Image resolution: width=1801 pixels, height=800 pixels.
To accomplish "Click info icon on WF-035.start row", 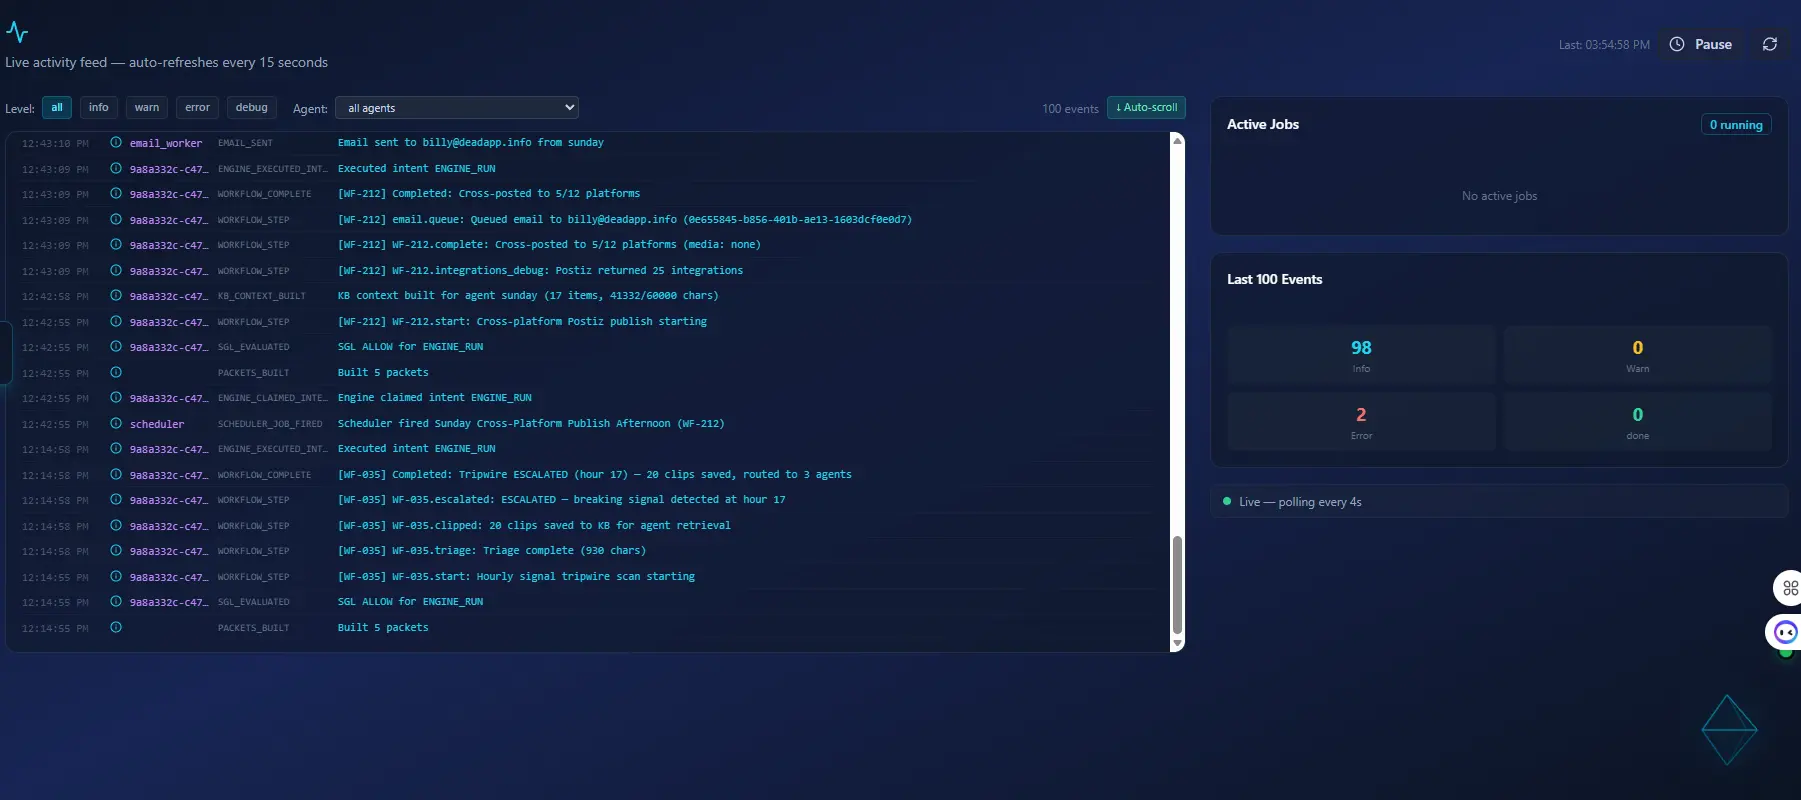I will click(x=116, y=576).
